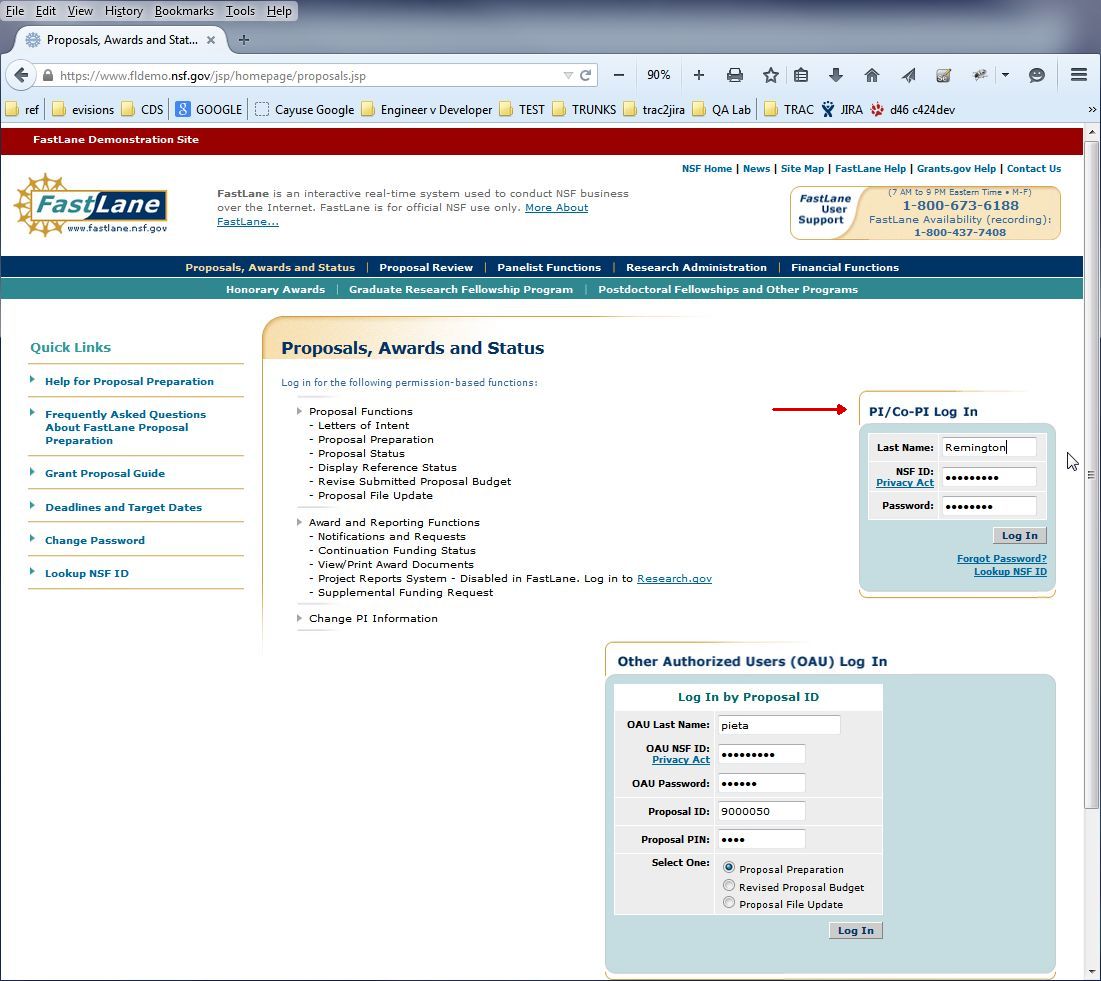Zoom in with the plus icon
The width and height of the screenshot is (1101, 981).
coord(699,75)
